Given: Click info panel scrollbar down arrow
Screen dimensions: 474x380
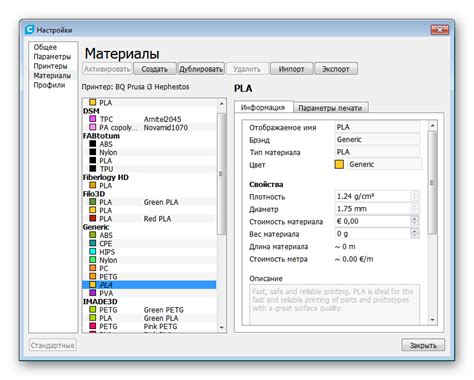Looking at the screenshot, I should [432, 320].
